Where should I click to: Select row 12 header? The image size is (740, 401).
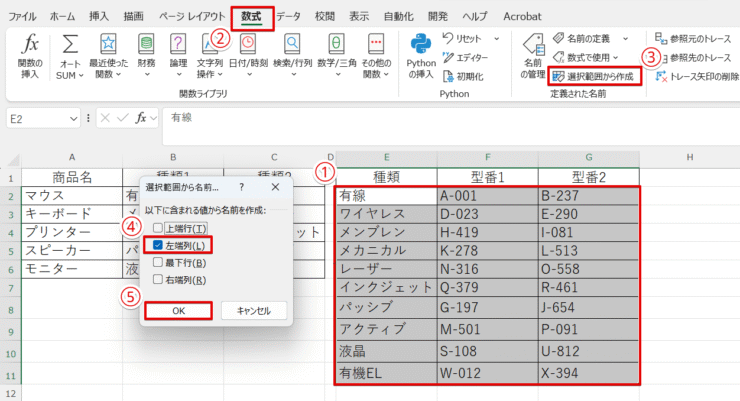pos(10,393)
